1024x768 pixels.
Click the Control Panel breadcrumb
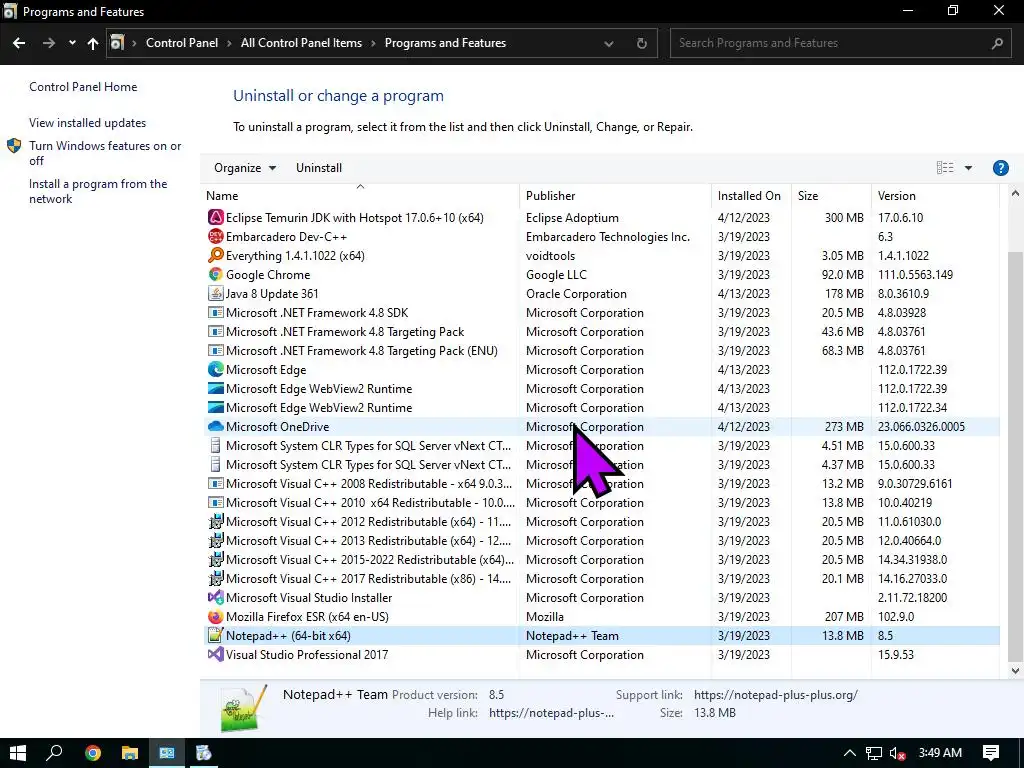point(182,43)
